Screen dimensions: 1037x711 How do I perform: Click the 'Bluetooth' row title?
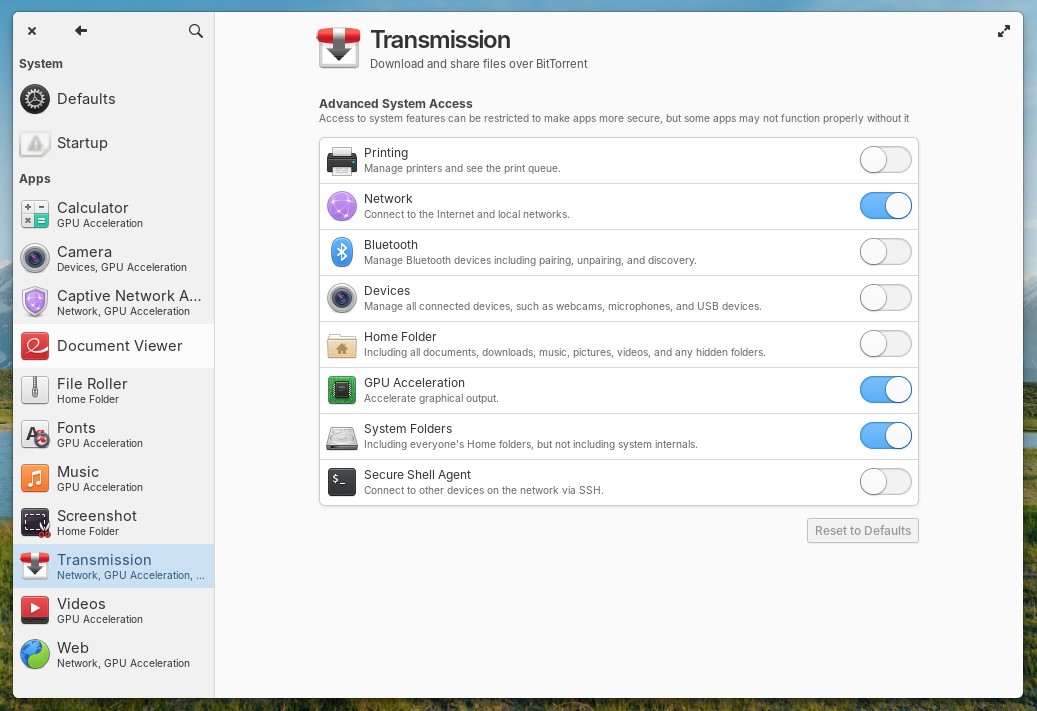tap(390, 245)
